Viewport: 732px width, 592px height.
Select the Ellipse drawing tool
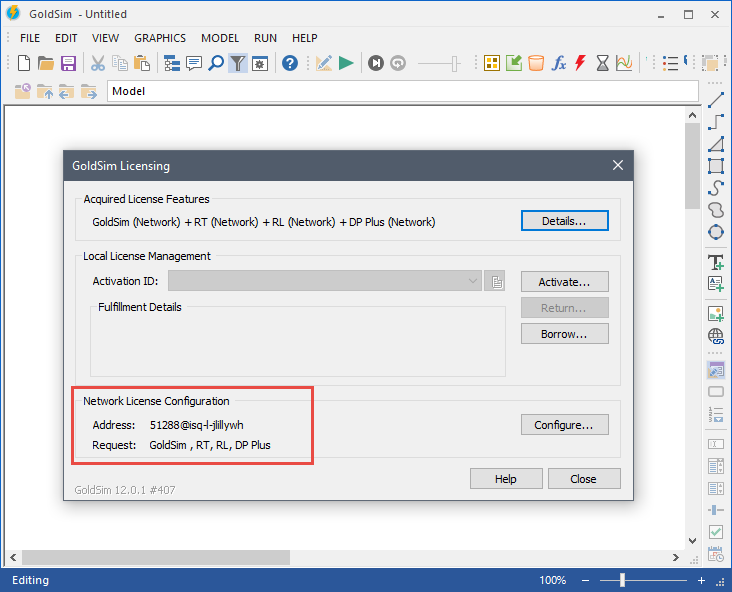coord(716,232)
